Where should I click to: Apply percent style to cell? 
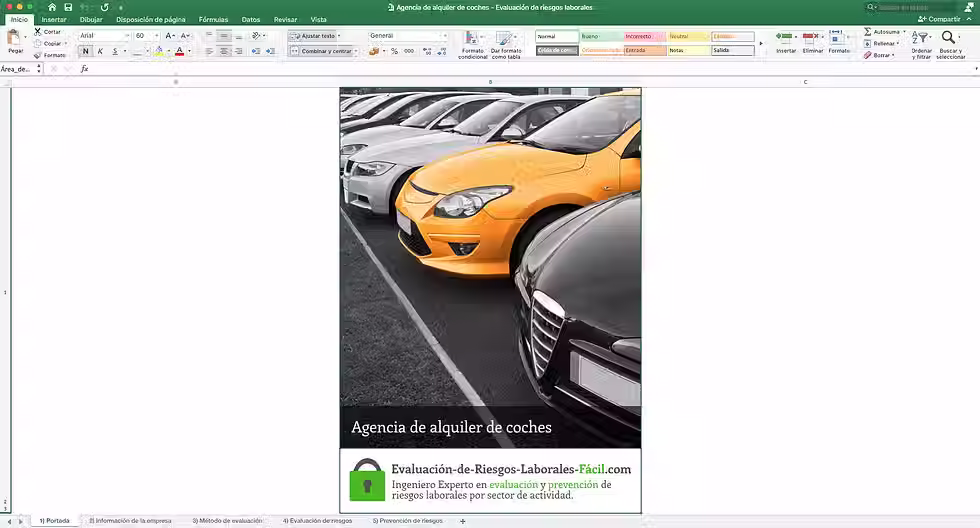point(394,51)
